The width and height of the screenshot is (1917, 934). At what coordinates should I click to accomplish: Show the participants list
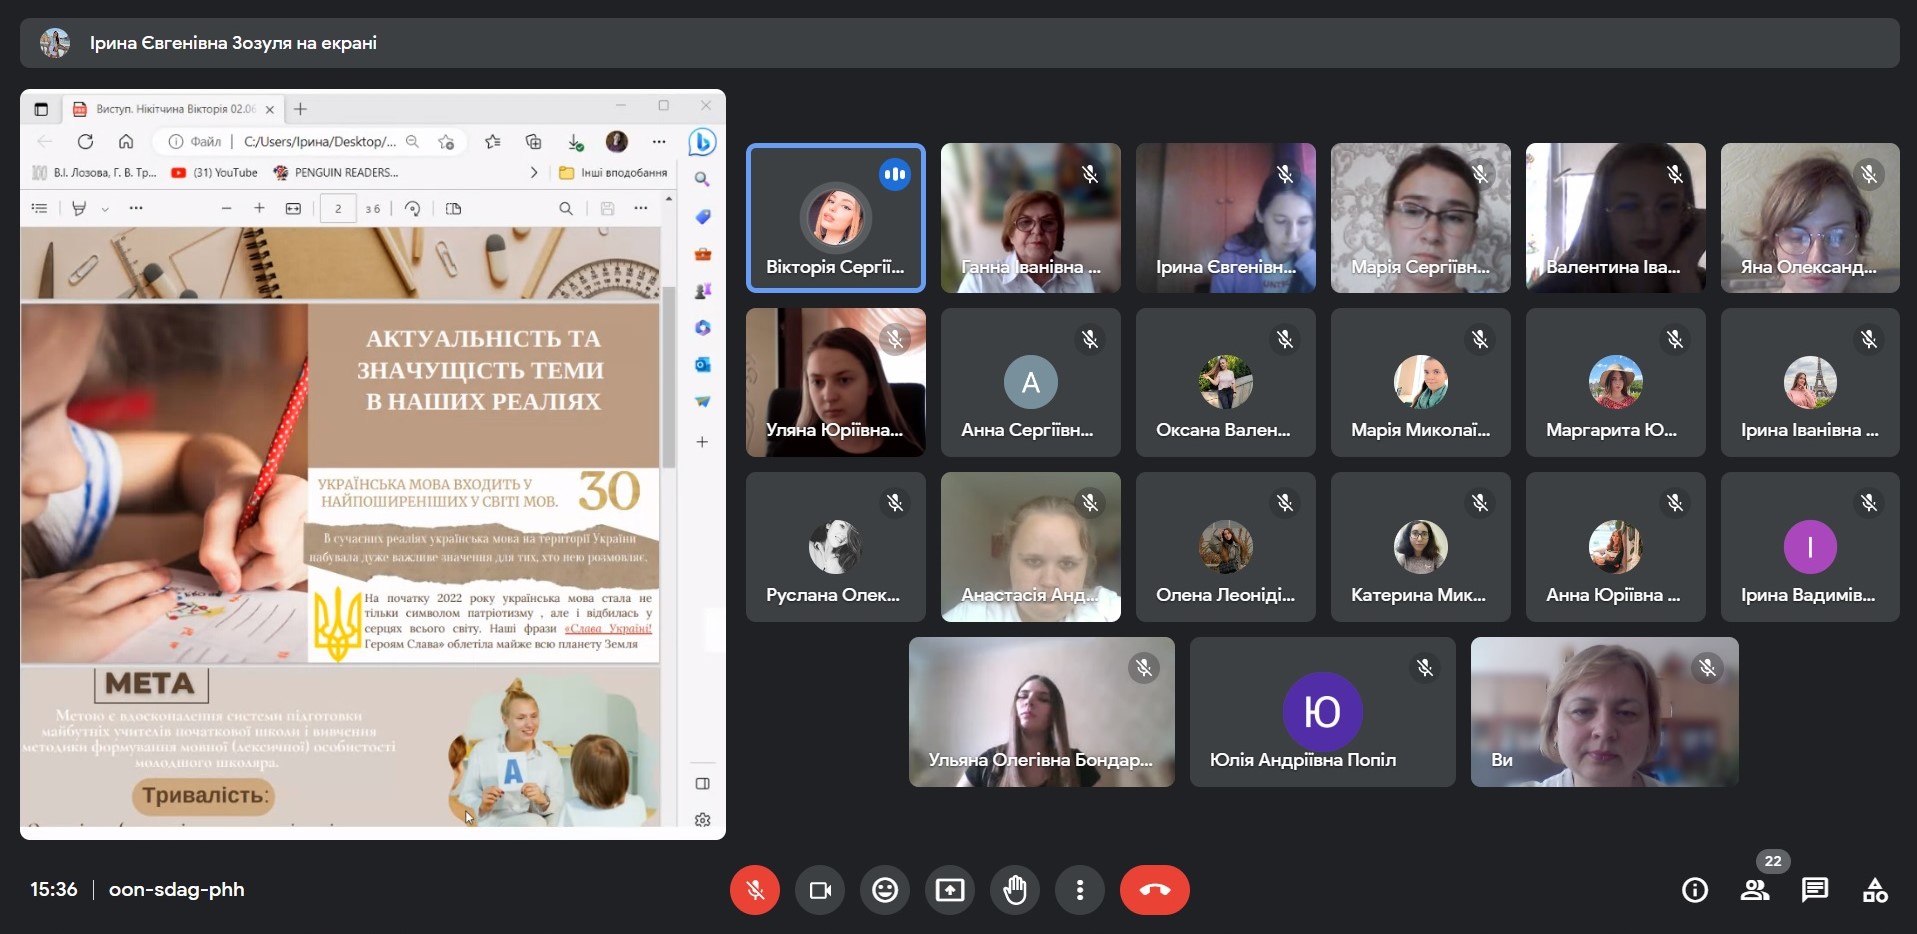click(1754, 890)
